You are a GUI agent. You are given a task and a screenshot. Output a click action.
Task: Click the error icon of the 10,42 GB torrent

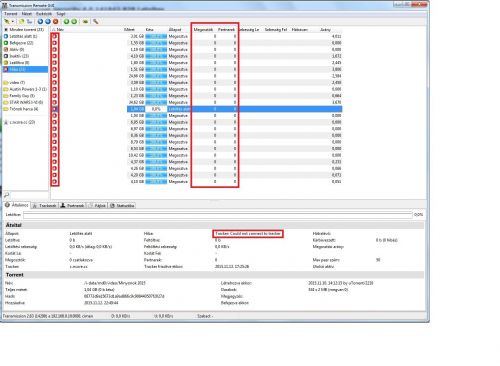[55, 155]
